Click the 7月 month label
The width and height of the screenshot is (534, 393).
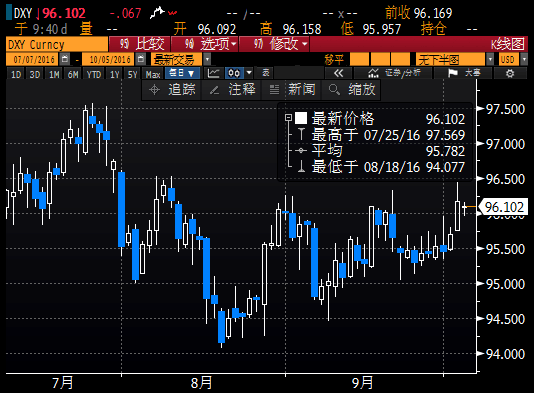pyautogui.click(x=63, y=383)
